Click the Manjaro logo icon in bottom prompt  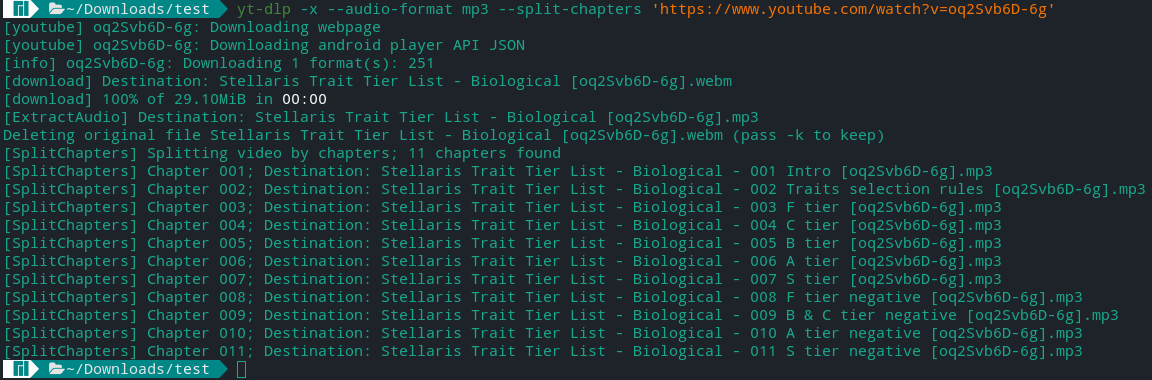coord(22,369)
